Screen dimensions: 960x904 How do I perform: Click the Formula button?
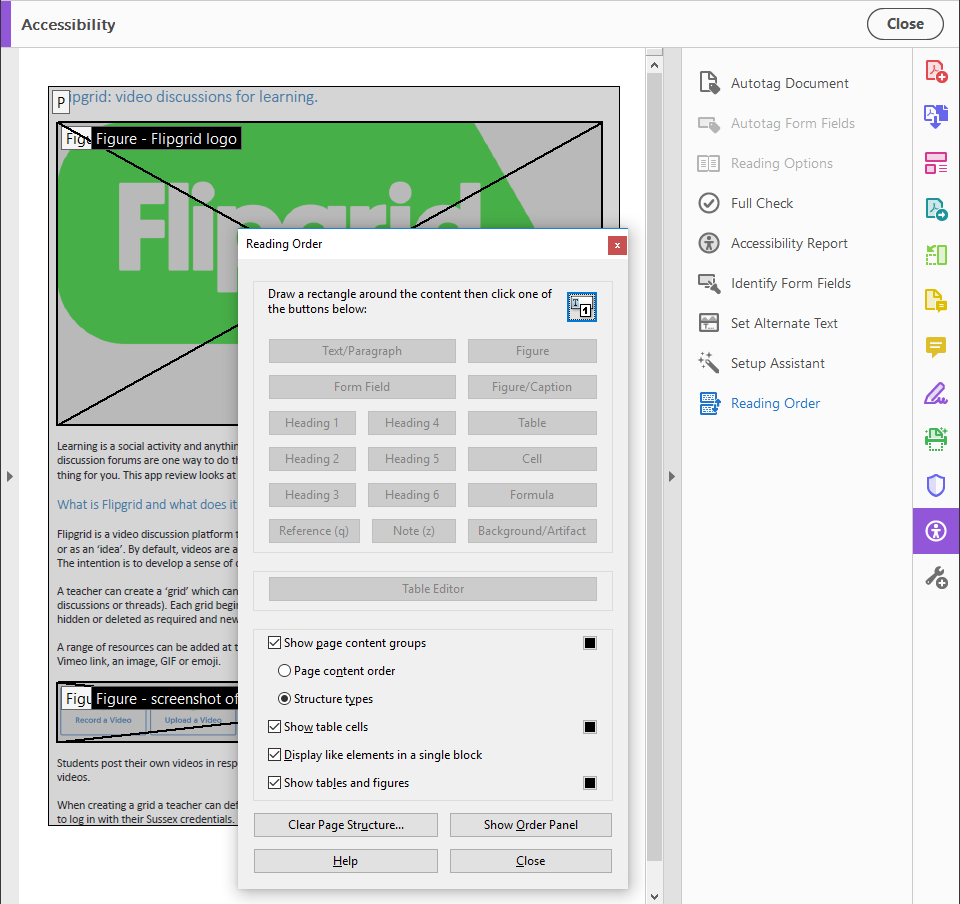[x=532, y=495]
